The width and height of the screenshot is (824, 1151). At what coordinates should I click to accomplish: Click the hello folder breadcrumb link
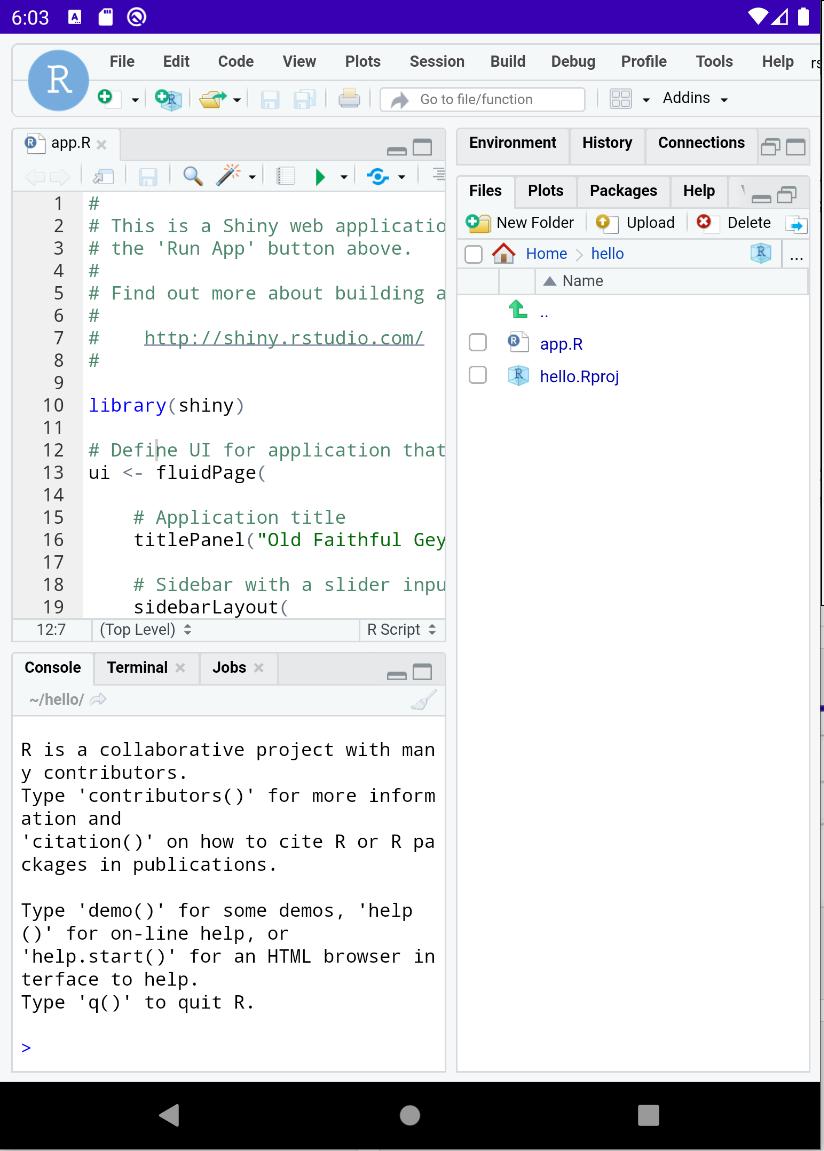607,254
